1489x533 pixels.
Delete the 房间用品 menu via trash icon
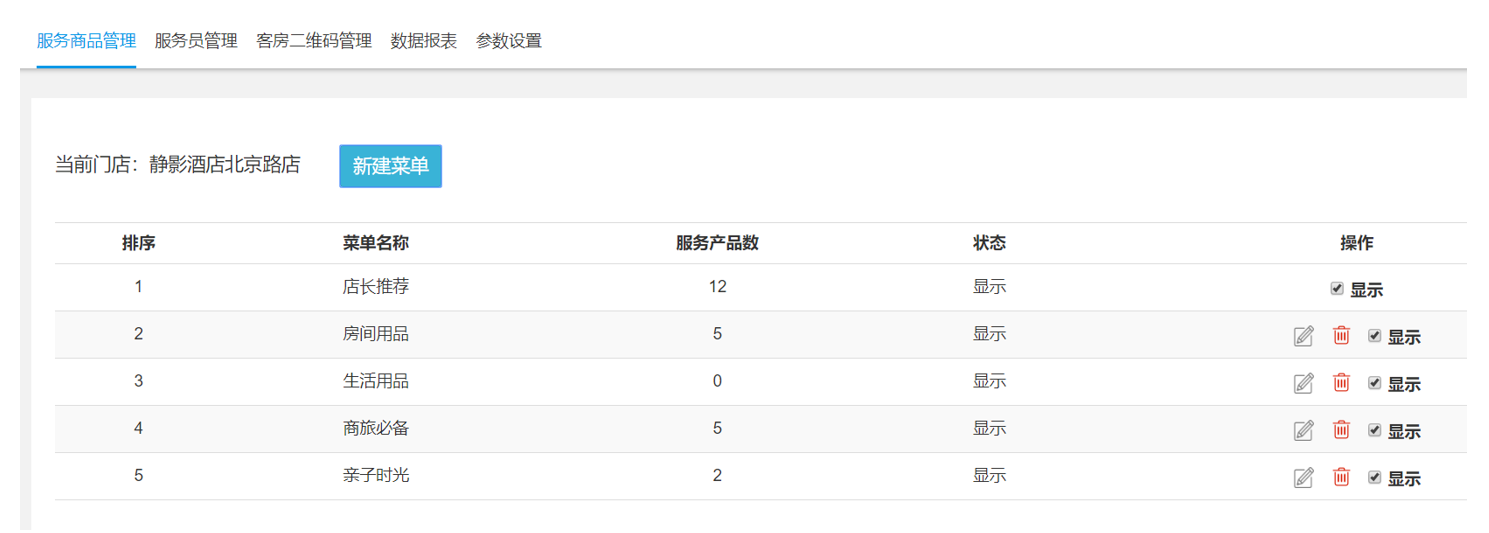coord(1341,335)
